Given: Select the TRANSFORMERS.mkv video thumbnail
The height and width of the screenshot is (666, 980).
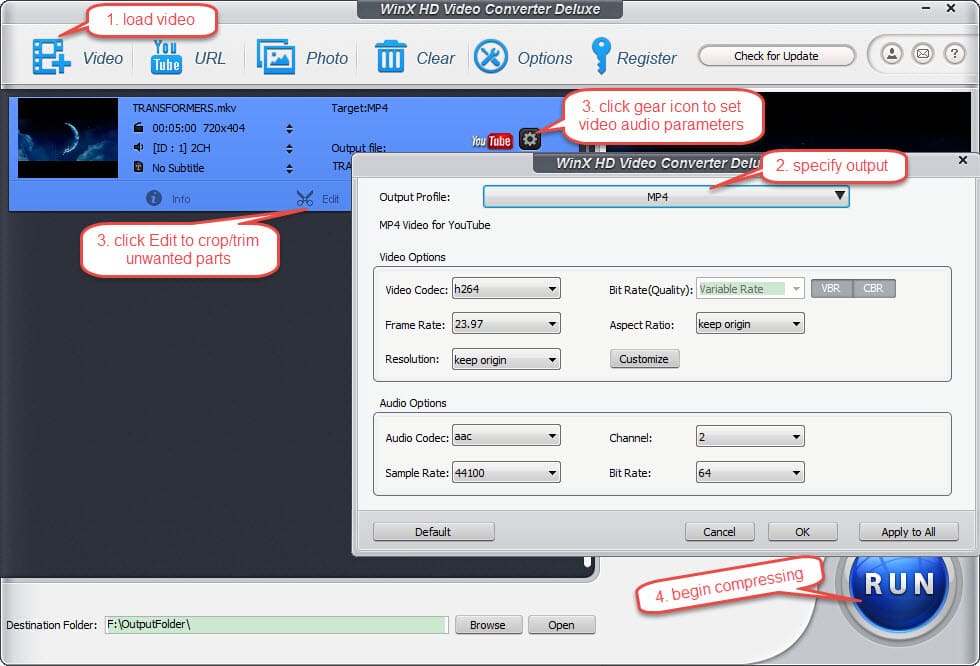Looking at the screenshot, I should point(68,138).
